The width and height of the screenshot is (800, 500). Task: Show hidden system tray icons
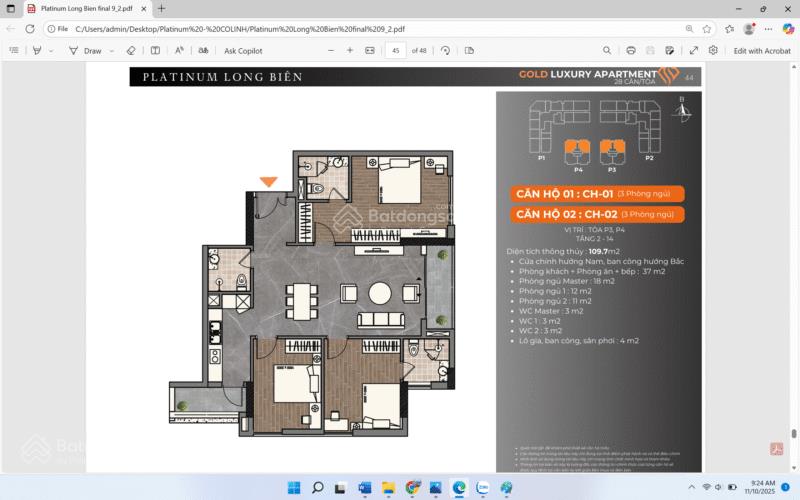click(691, 487)
